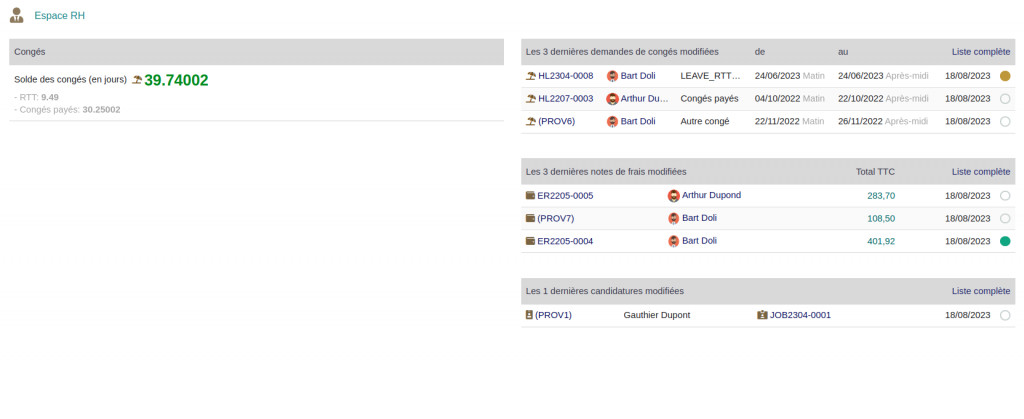Screen dimensions: 1024x419
Task: Open job position JOB2304-0001
Action: 800,315
